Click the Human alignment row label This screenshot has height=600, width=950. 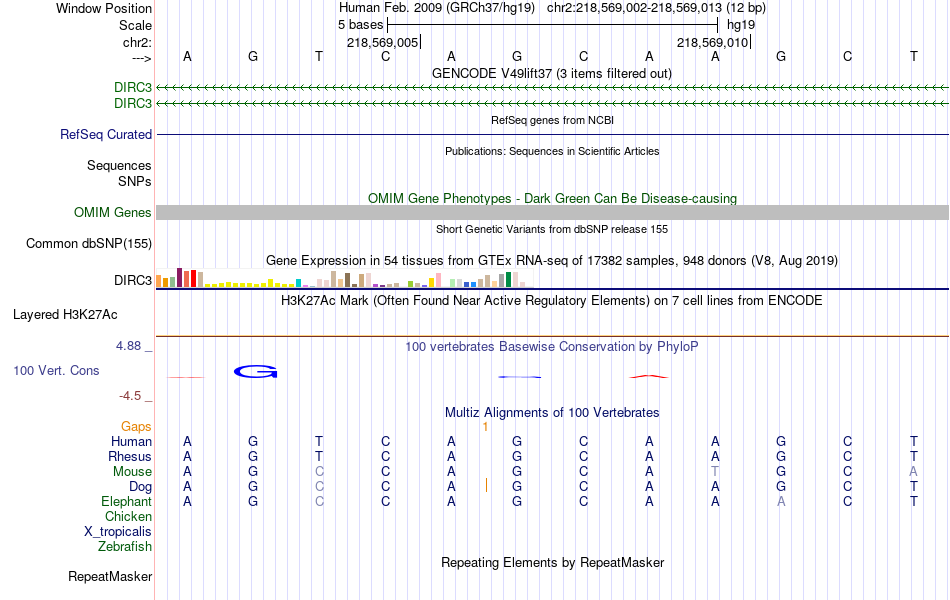pyautogui.click(x=131, y=441)
